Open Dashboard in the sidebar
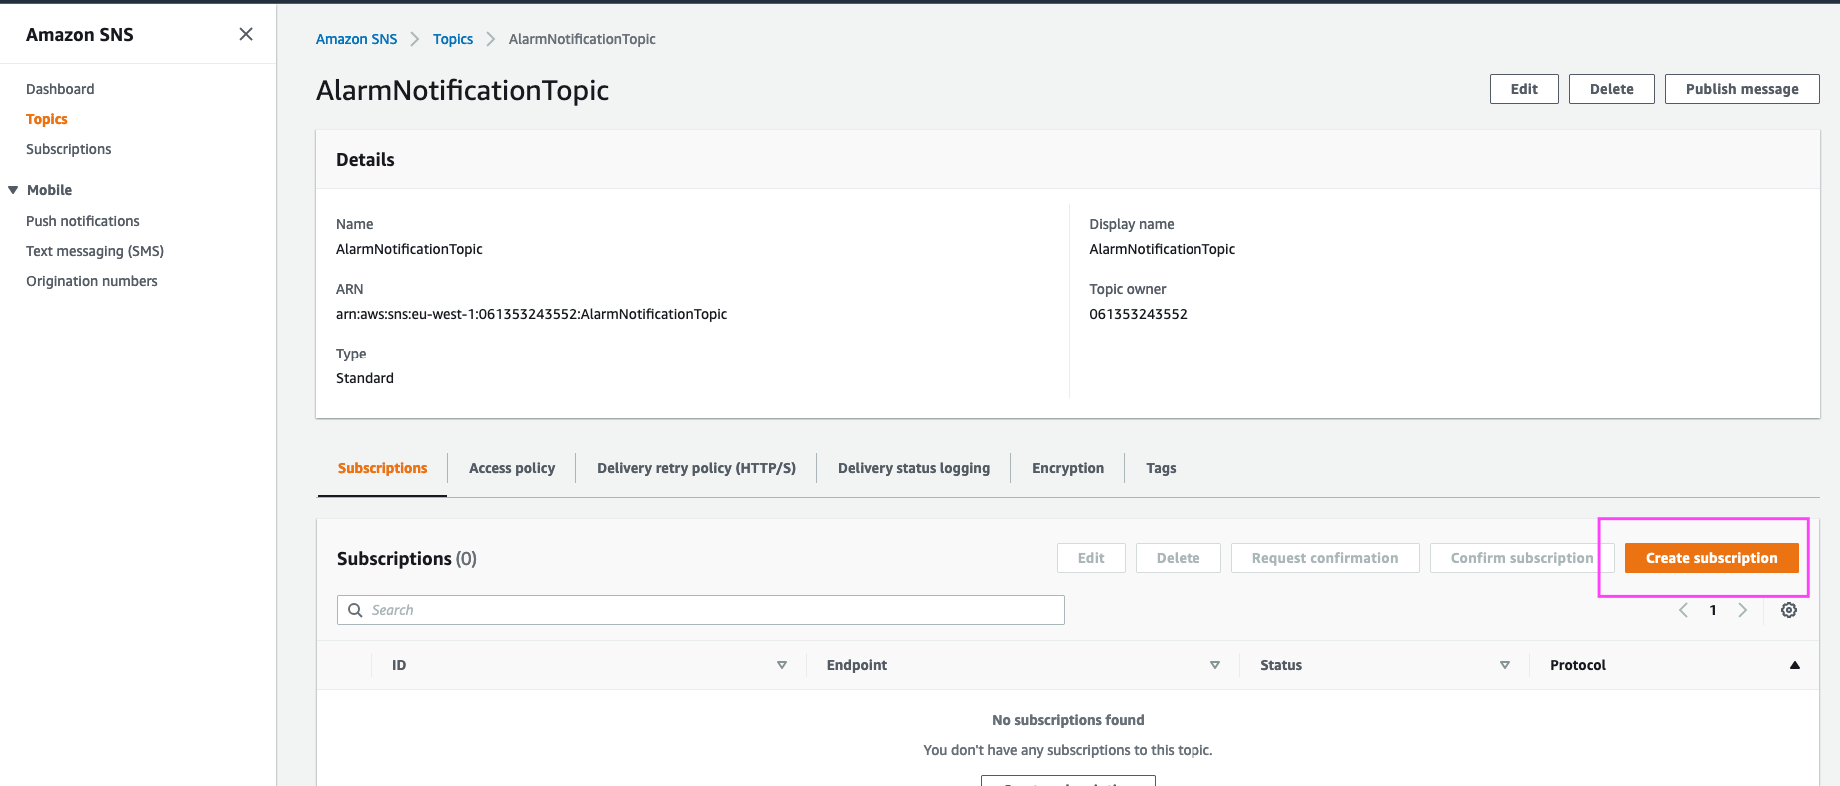Image resolution: width=1840 pixels, height=786 pixels. (x=60, y=89)
